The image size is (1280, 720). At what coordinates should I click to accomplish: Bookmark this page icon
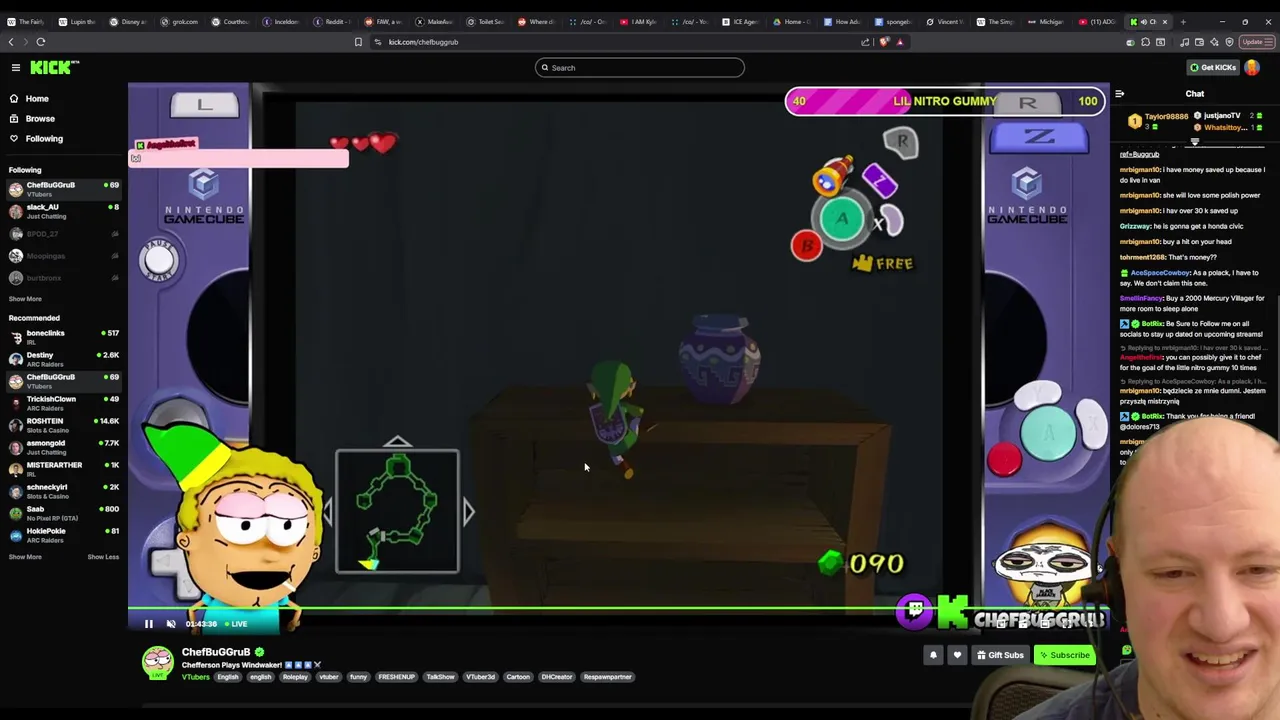coord(358,42)
